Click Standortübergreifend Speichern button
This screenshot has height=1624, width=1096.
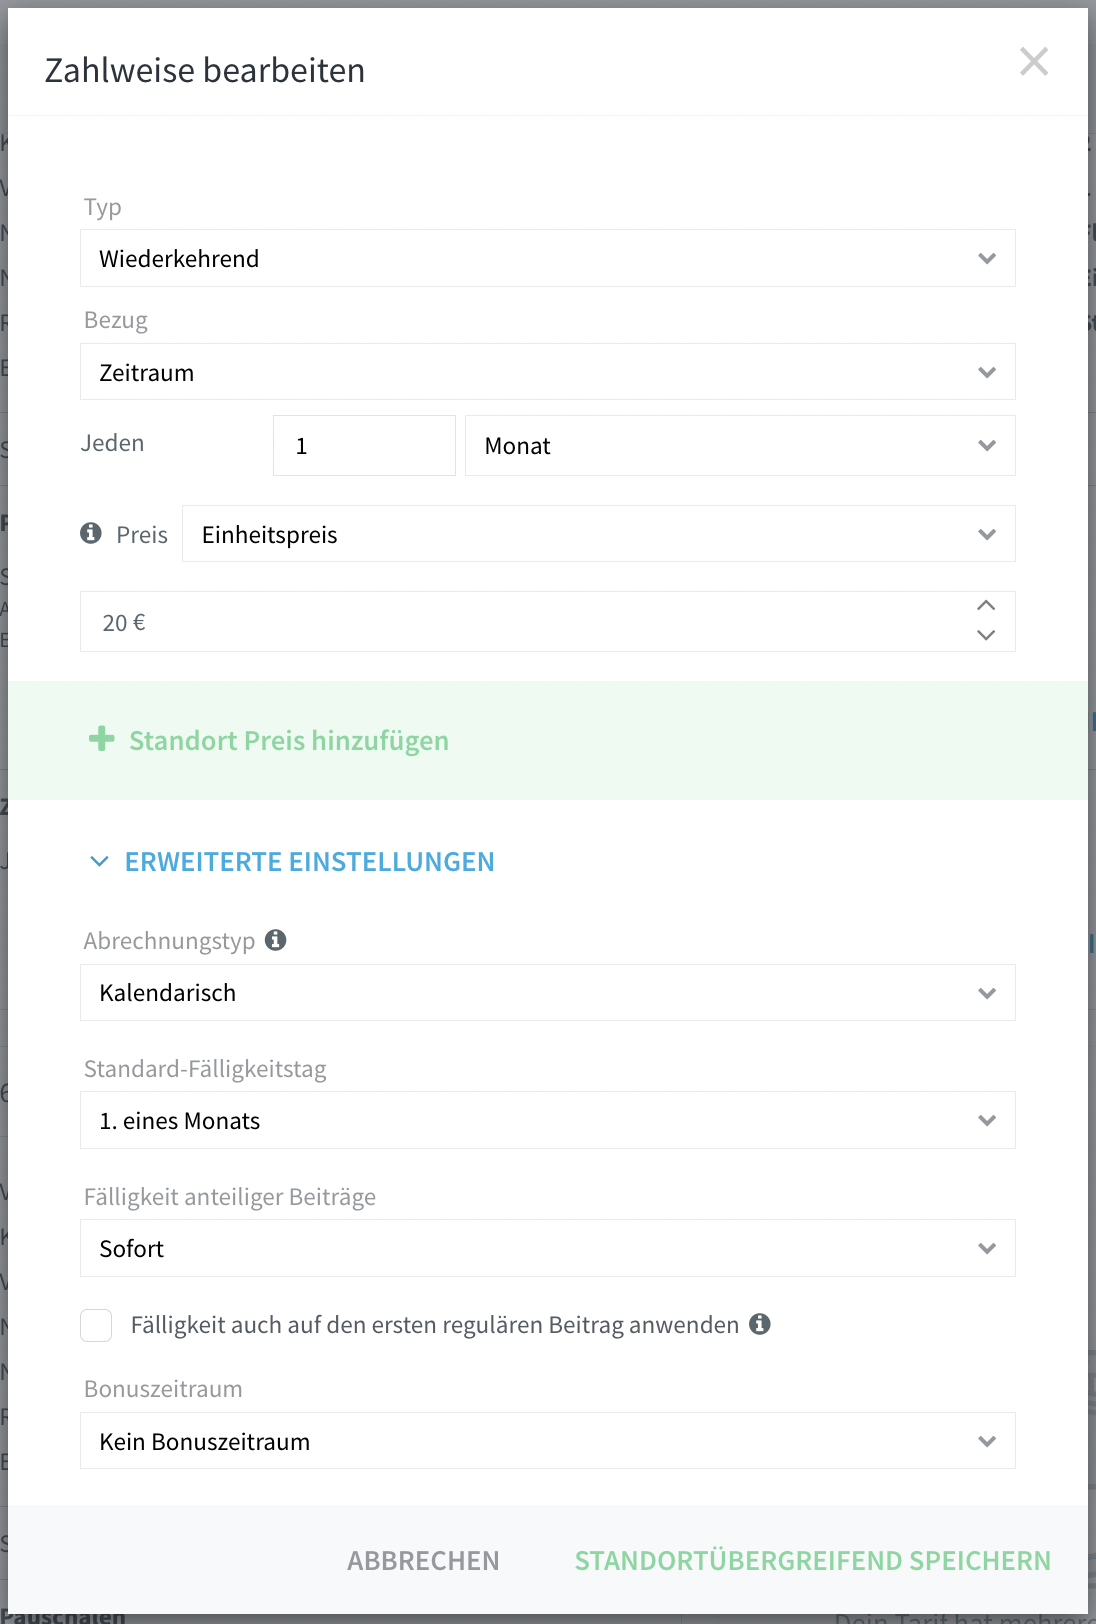813,1561
